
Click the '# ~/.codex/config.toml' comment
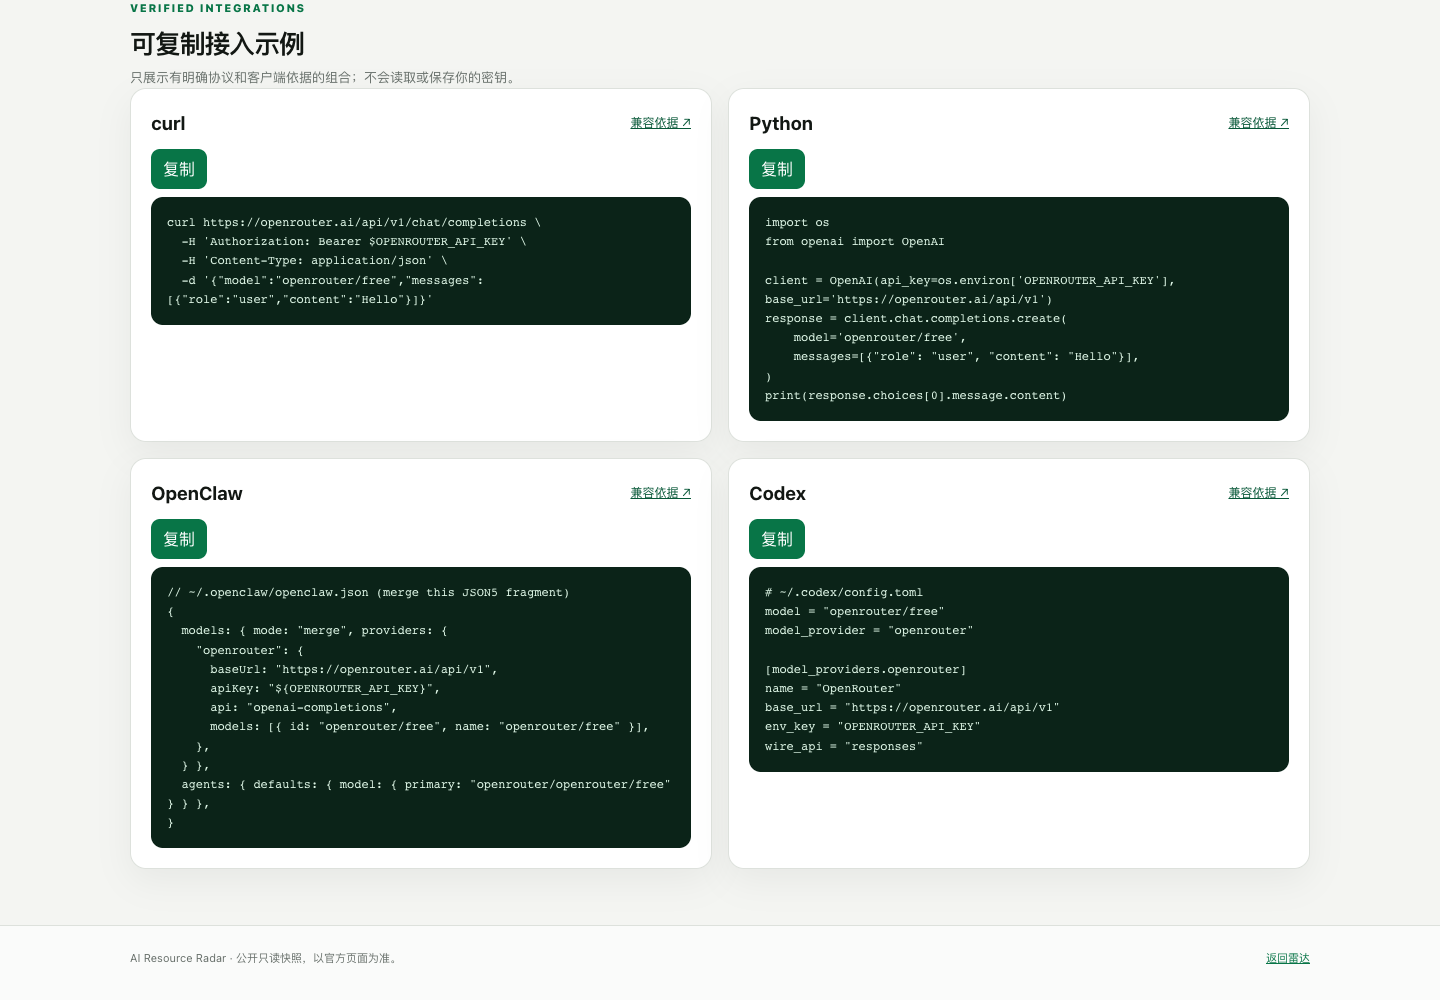(844, 593)
